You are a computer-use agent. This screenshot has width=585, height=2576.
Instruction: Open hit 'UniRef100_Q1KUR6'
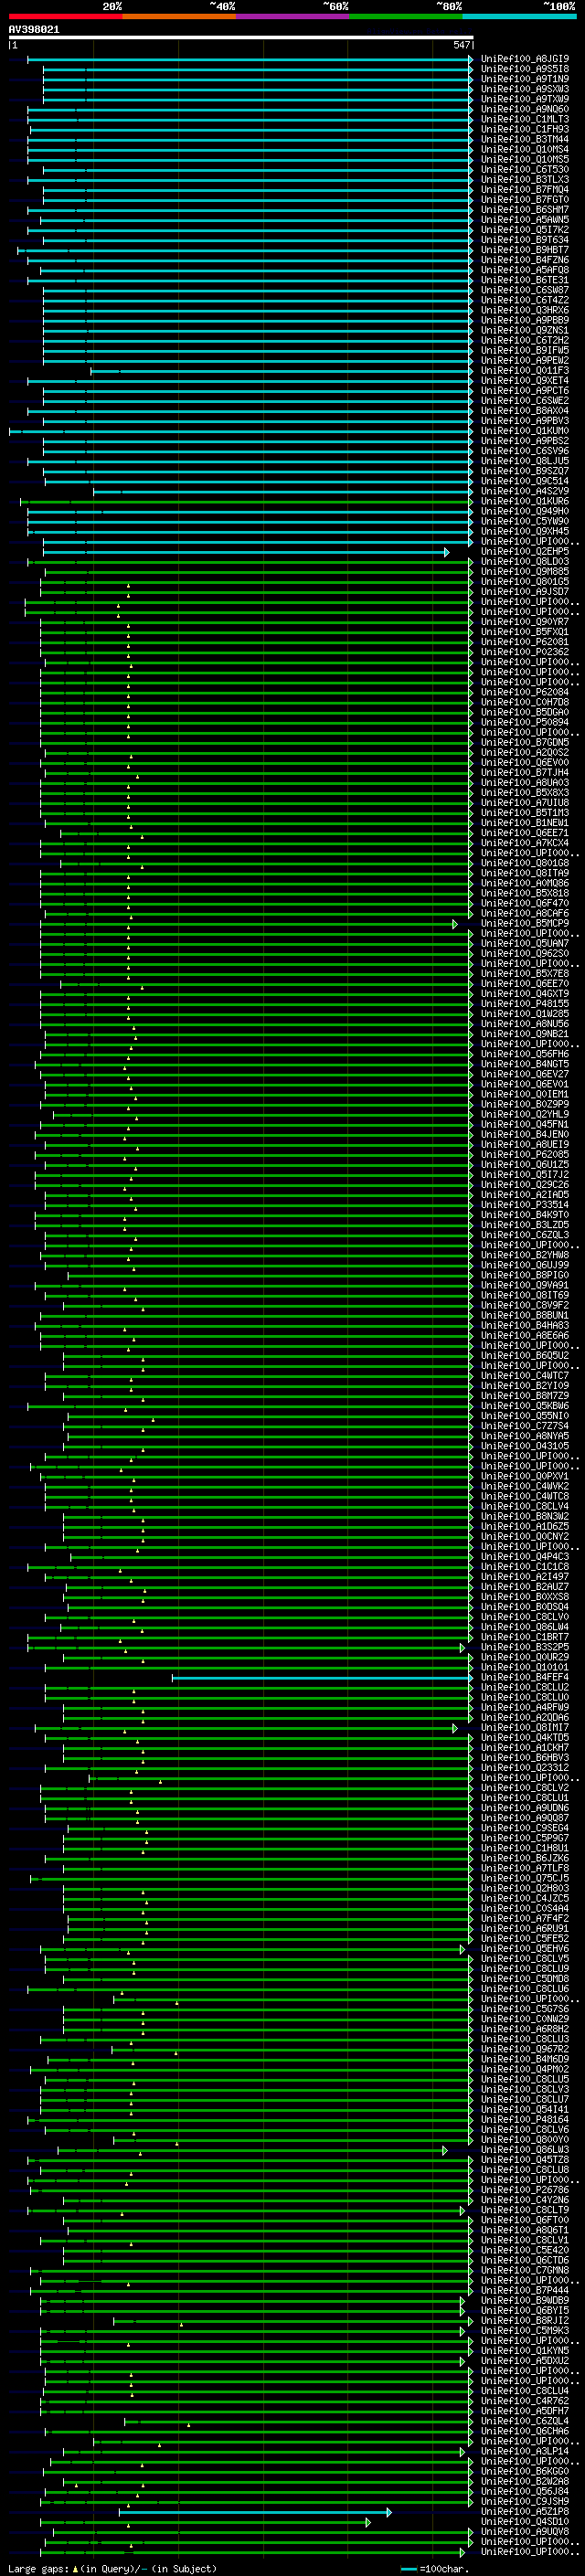click(525, 501)
